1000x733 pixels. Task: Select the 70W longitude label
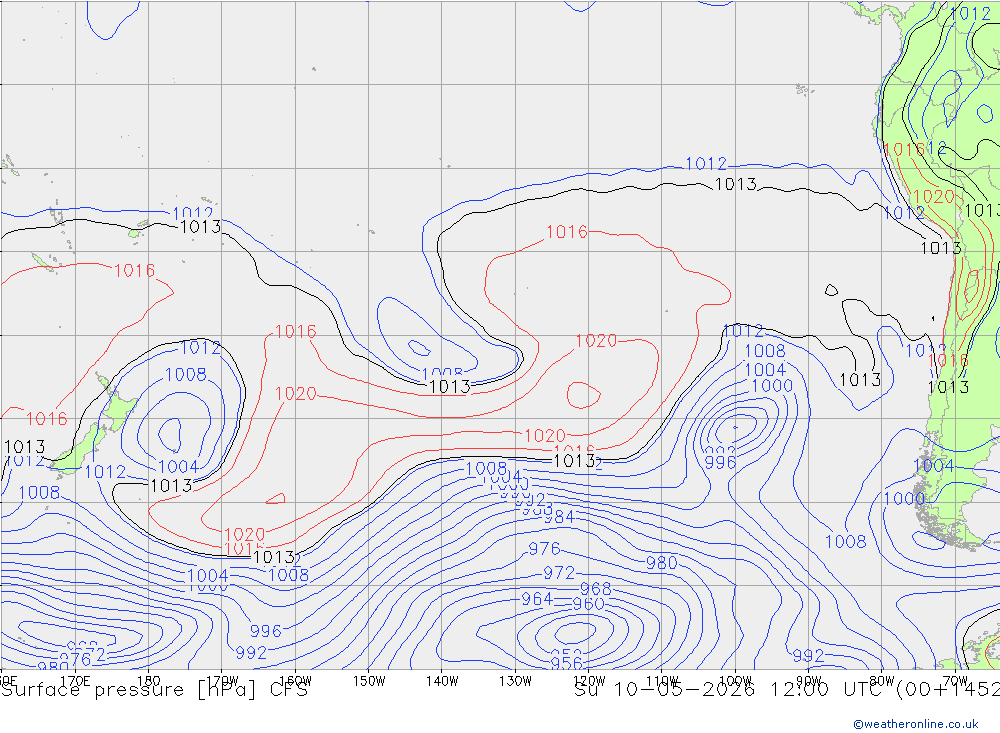[x=955, y=681]
